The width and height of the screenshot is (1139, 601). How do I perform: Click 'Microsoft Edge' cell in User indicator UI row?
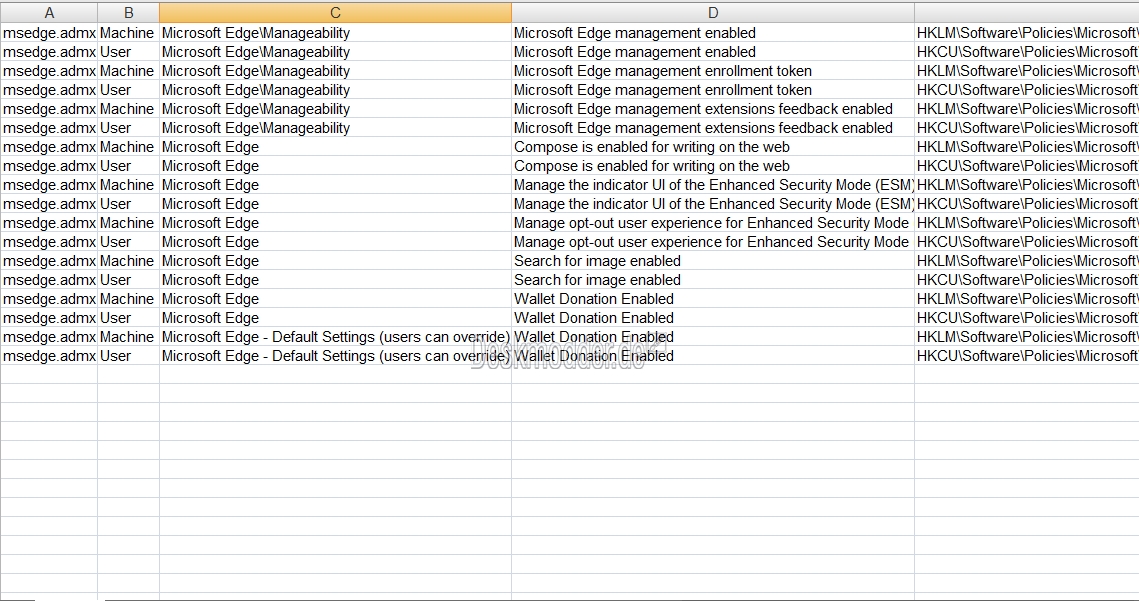click(335, 203)
